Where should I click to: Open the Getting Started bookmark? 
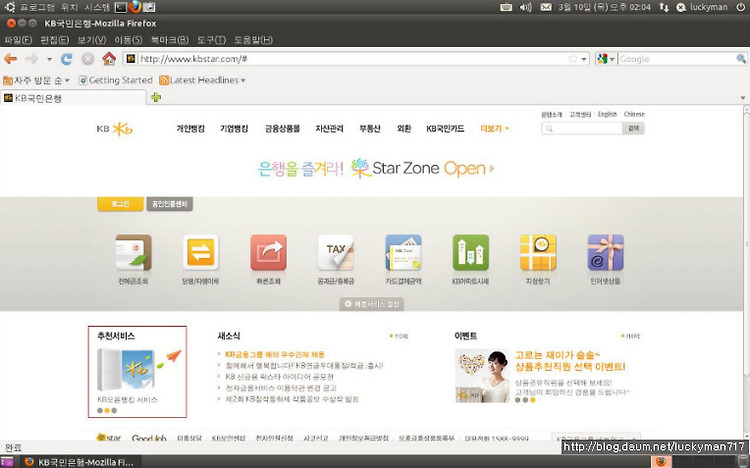click(x=115, y=80)
